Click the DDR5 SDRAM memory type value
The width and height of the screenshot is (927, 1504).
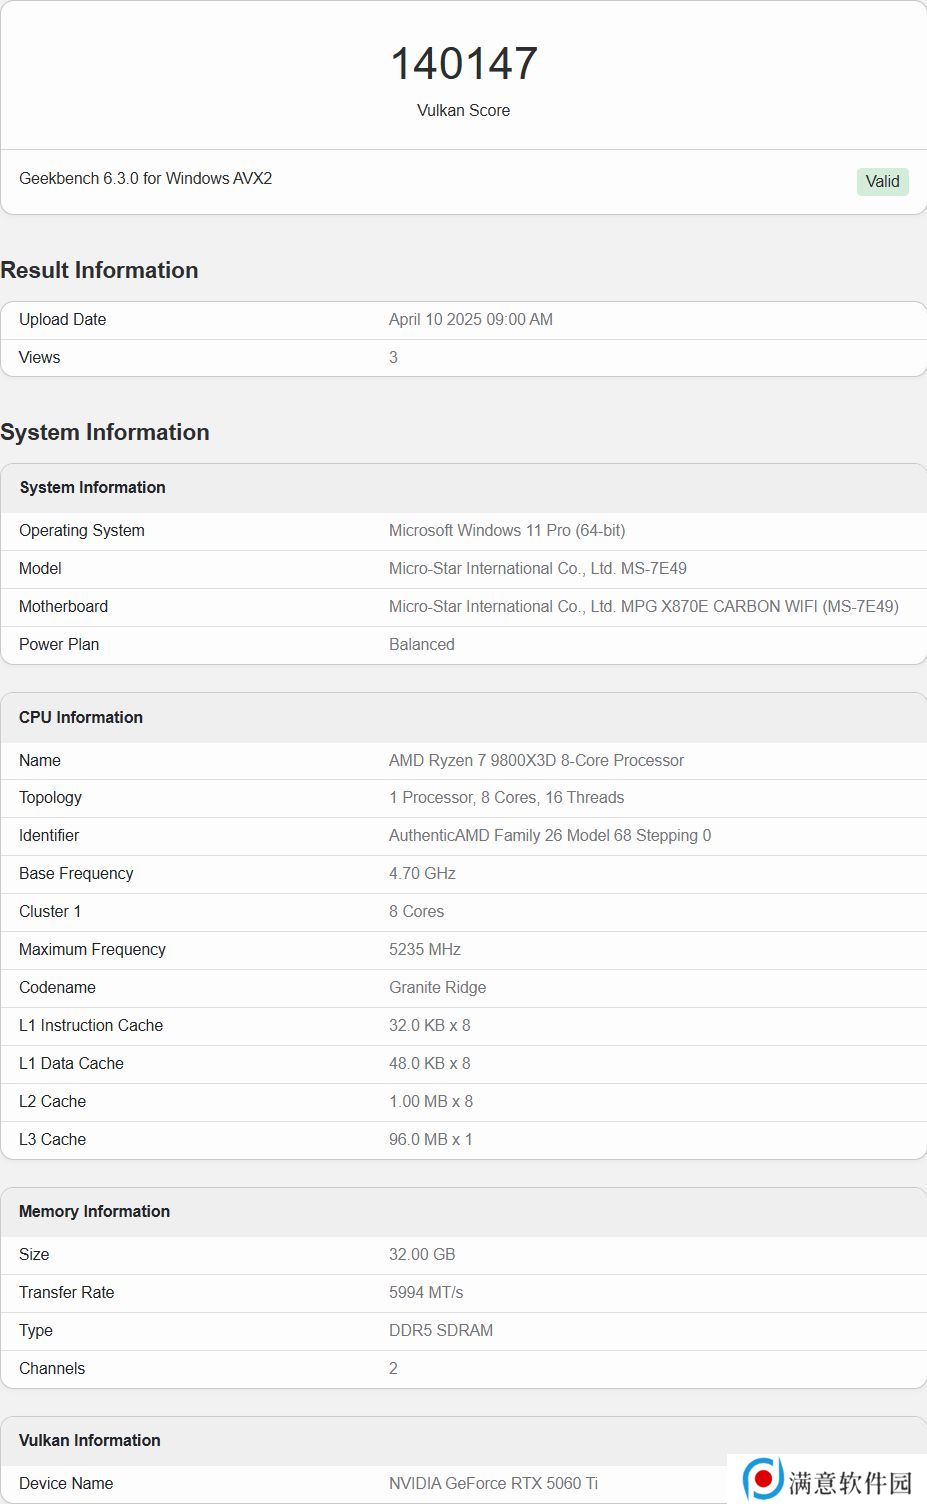coord(440,1330)
